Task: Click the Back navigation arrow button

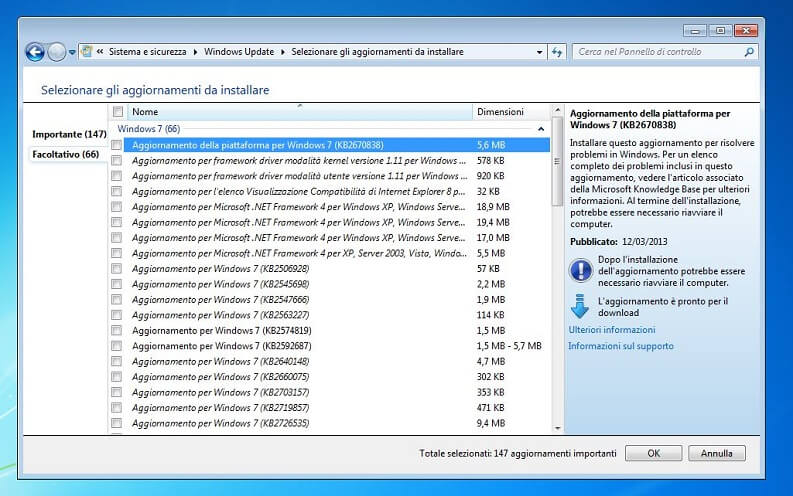Action: pyautogui.click(x=35, y=52)
